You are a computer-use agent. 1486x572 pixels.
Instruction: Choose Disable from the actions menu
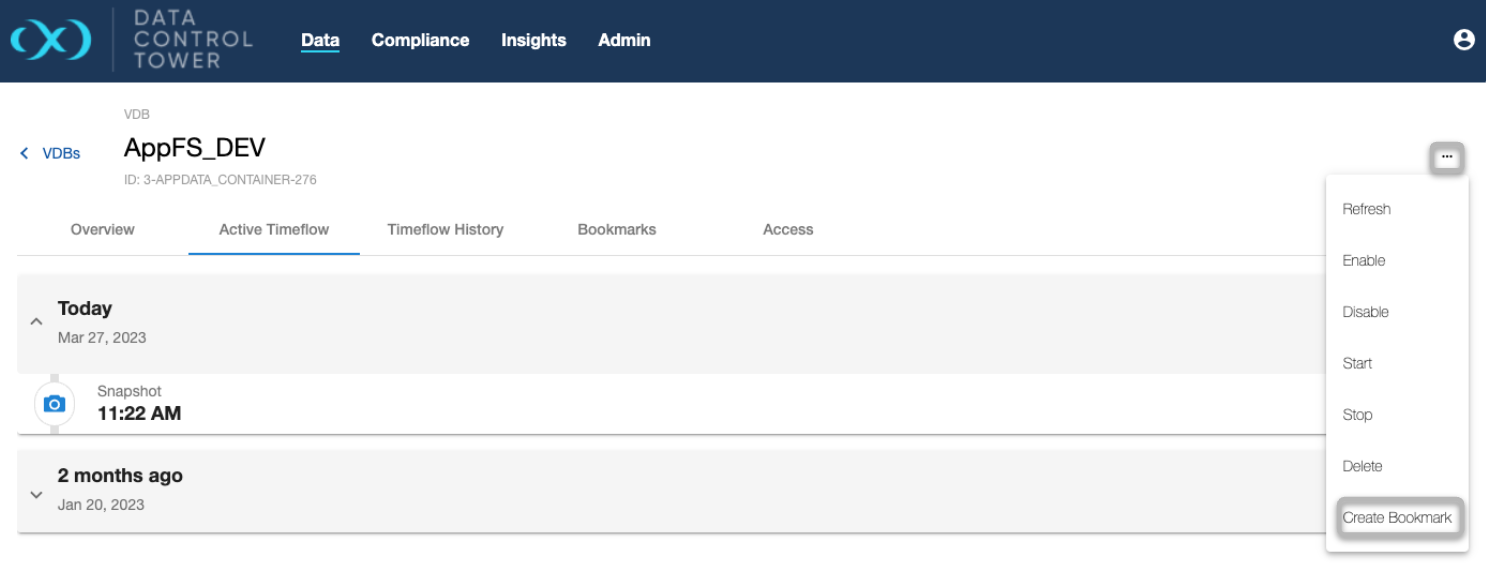pyautogui.click(x=1365, y=312)
